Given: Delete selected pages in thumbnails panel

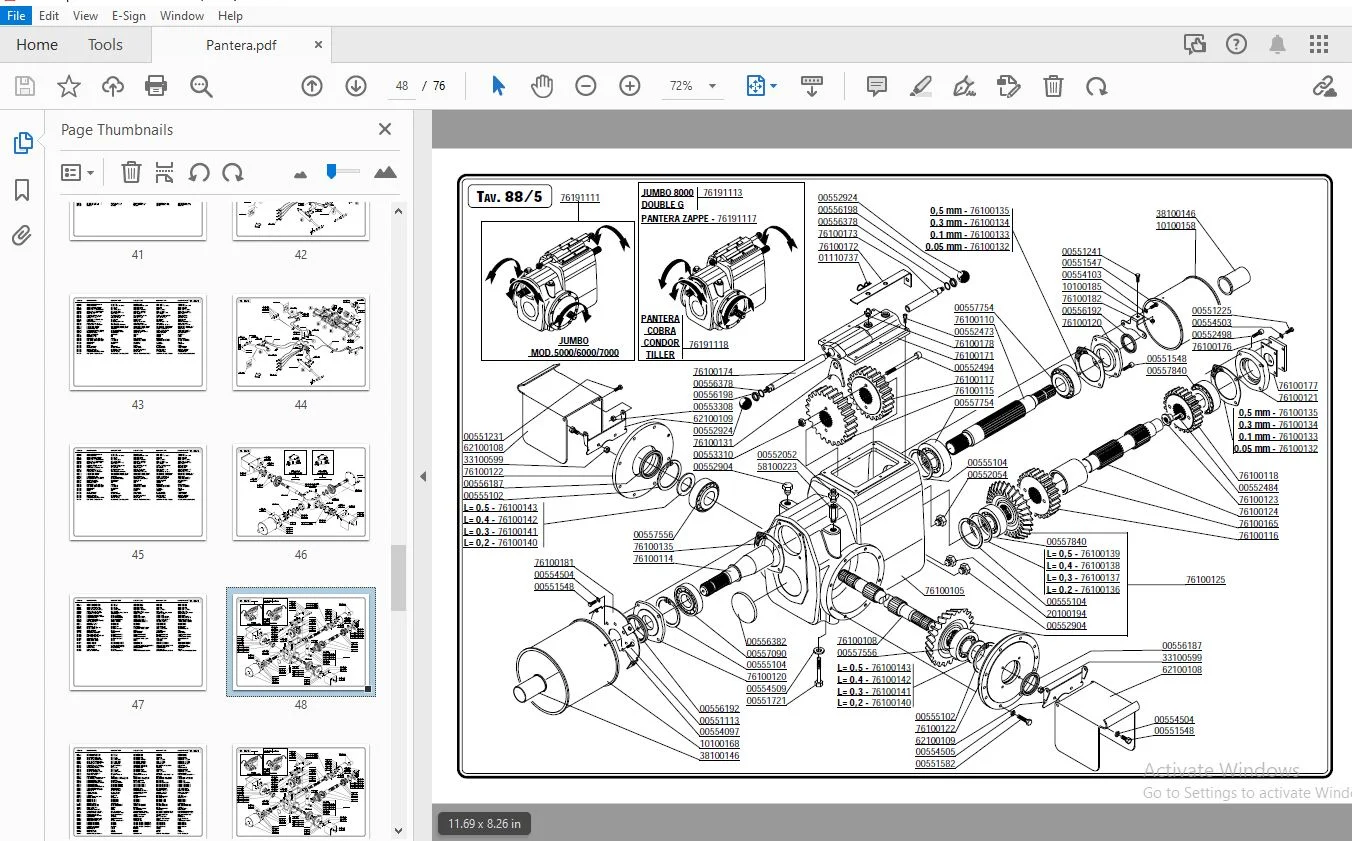Looking at the screenshot, I should [x=131, y=173].
